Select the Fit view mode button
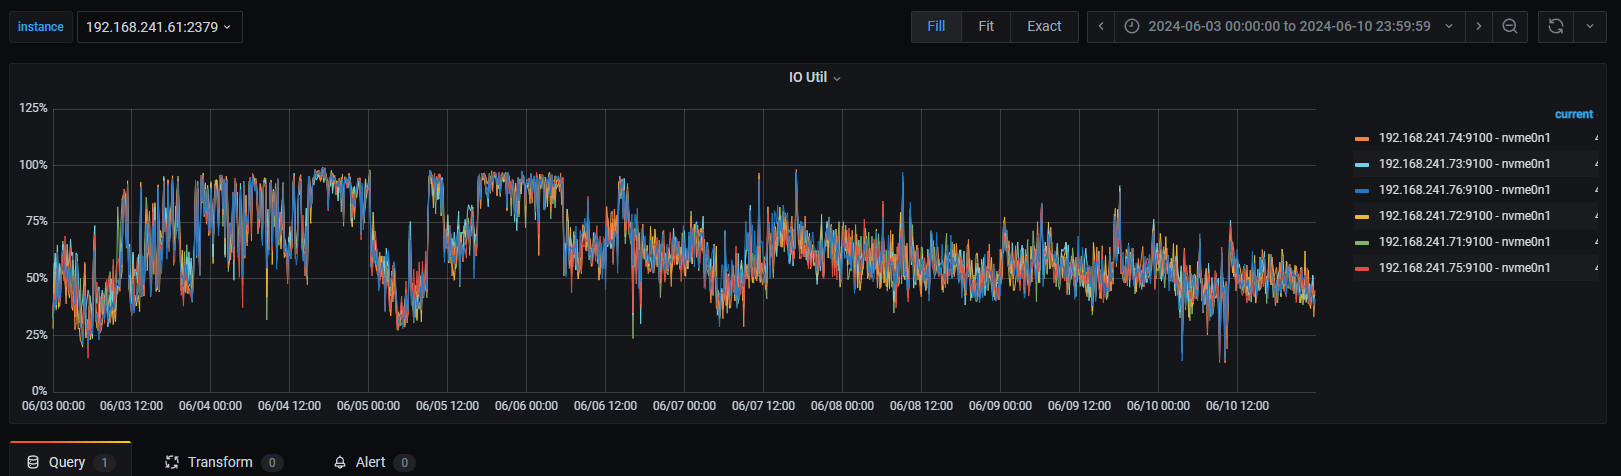The height and width of the screenshot is (476, 1621). pyautogui.click(x=985, y=27)
